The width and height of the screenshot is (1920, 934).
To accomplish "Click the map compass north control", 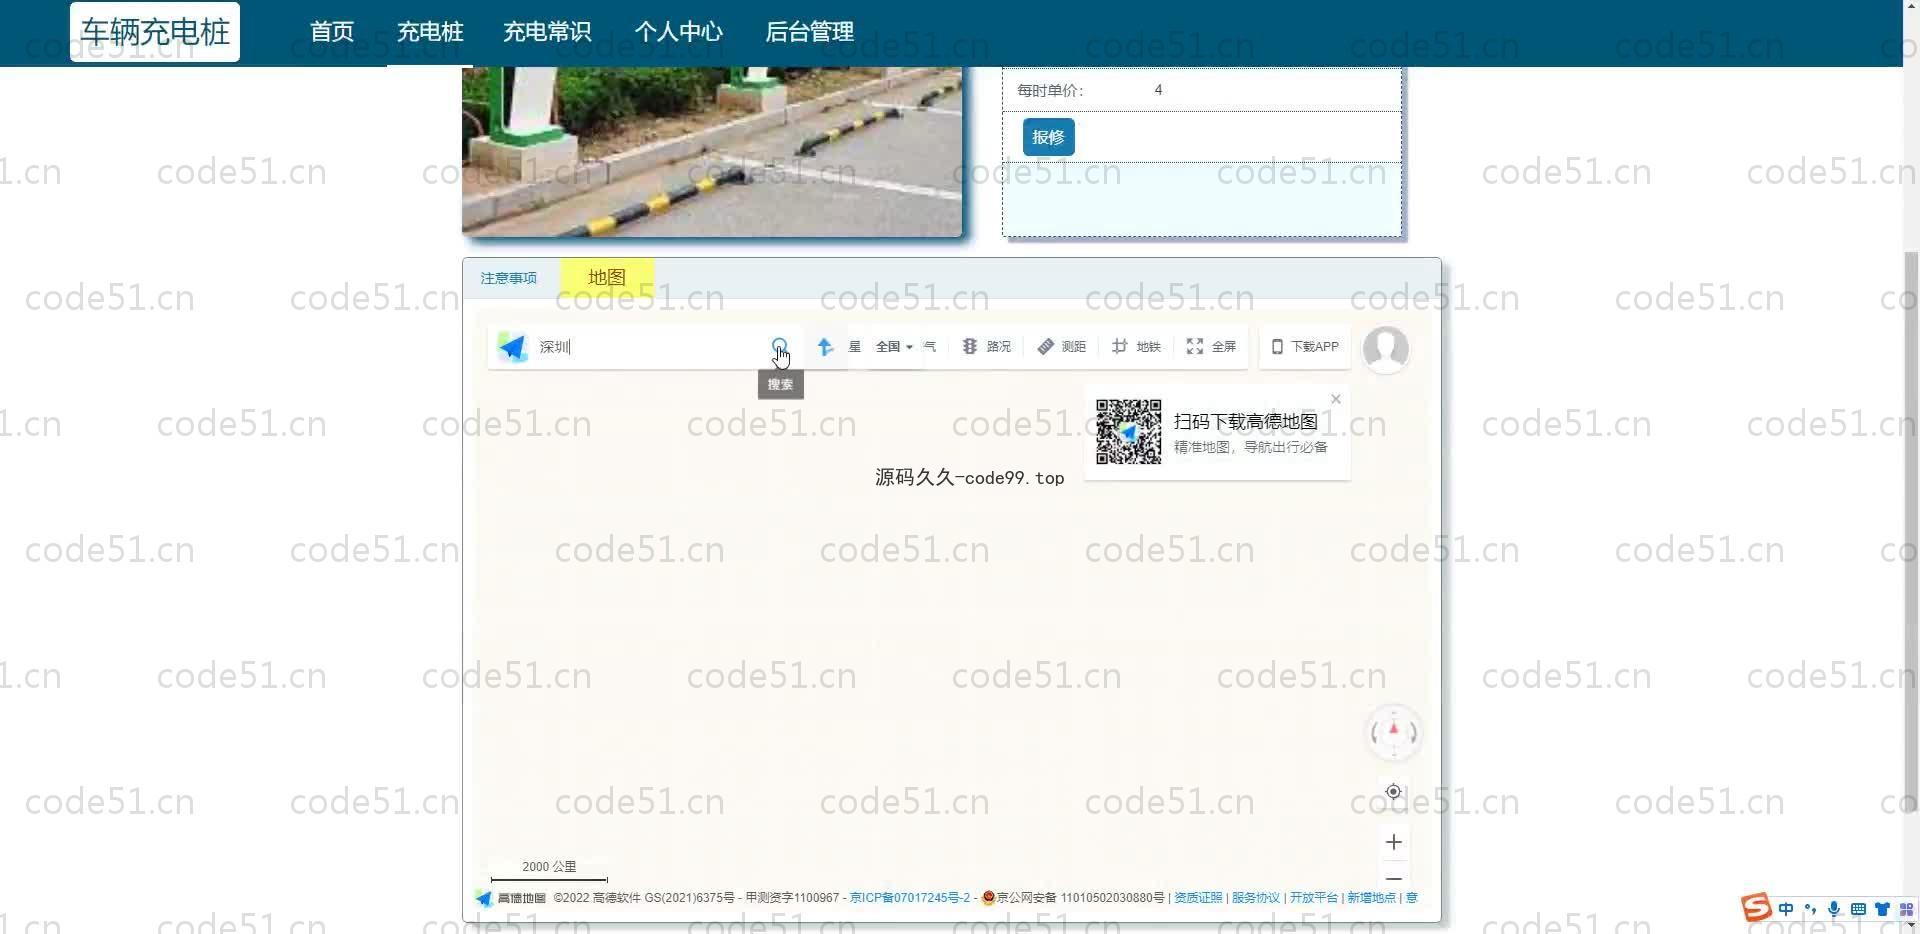I will pos(1393,733).
